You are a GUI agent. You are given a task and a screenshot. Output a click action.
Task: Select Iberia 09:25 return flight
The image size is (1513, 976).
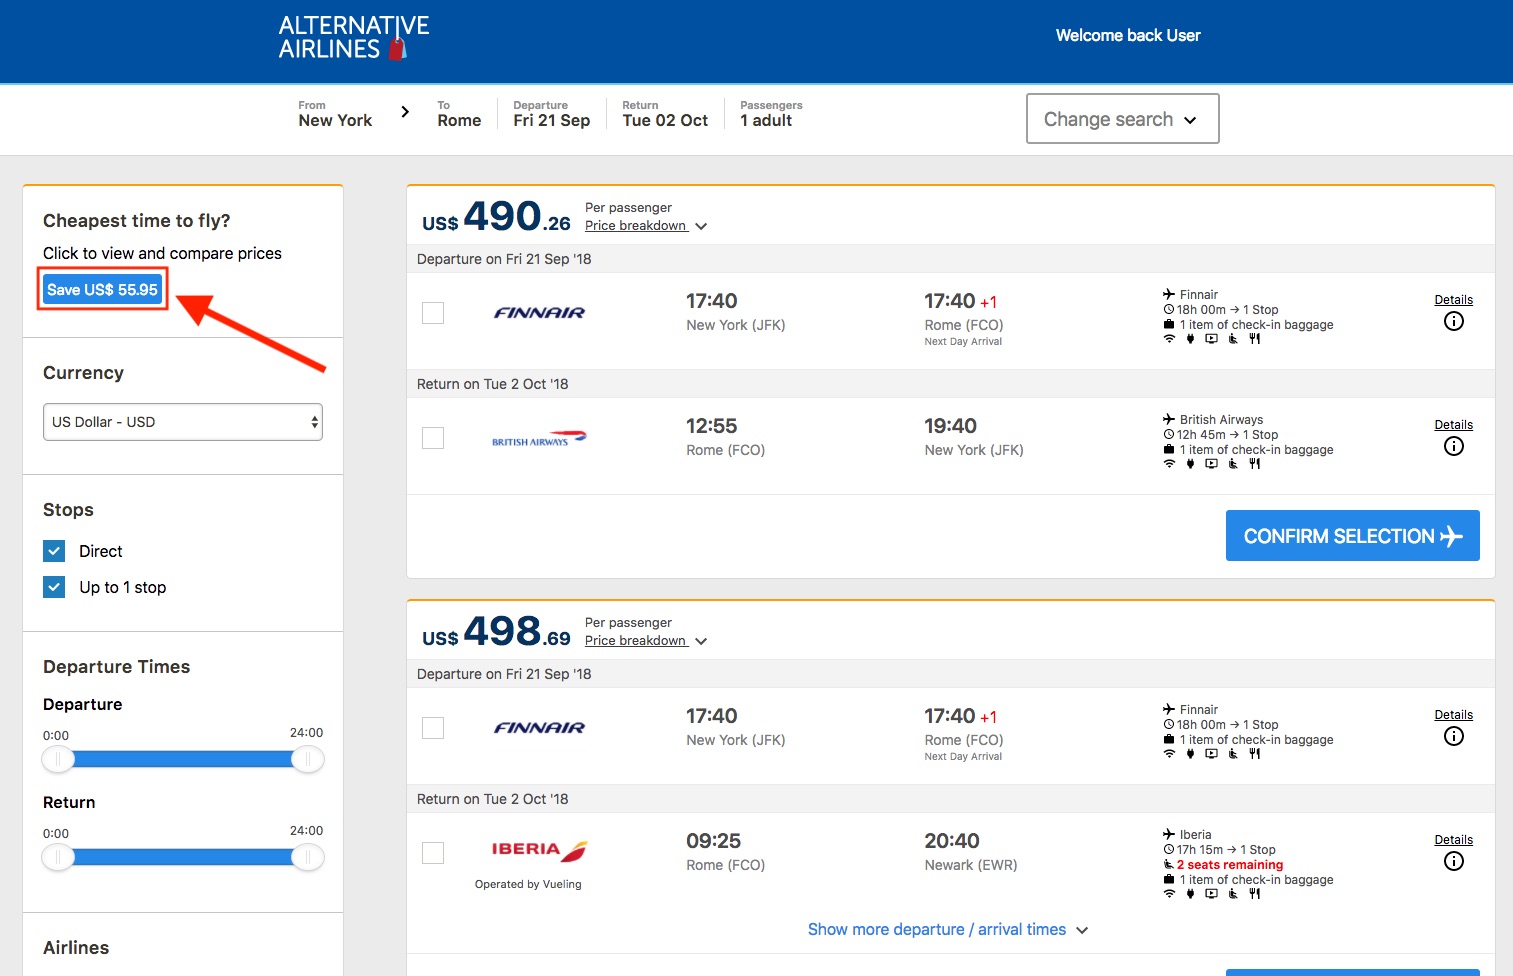point(433,853)
